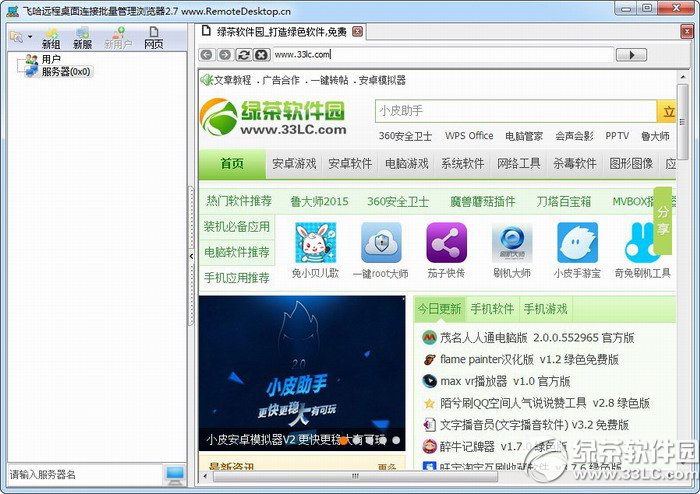Viewport: 700px width, 494px height.
Task: Click the 一键root大师 app icon
Action: 381,243
